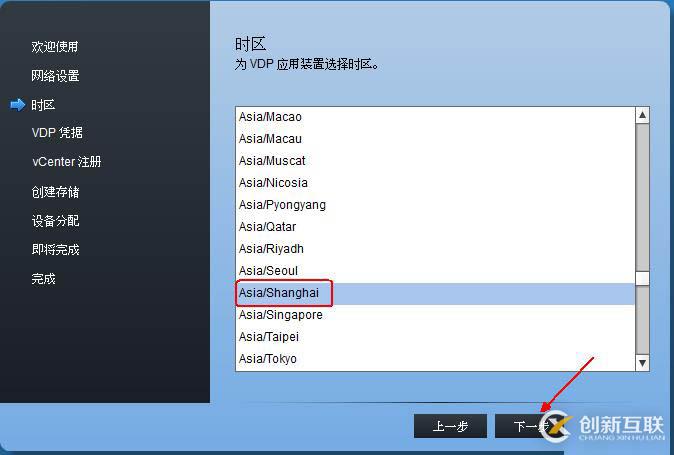Open VDP 凭据 wizard step
The image size is (674, 455).
coord(57,133)
